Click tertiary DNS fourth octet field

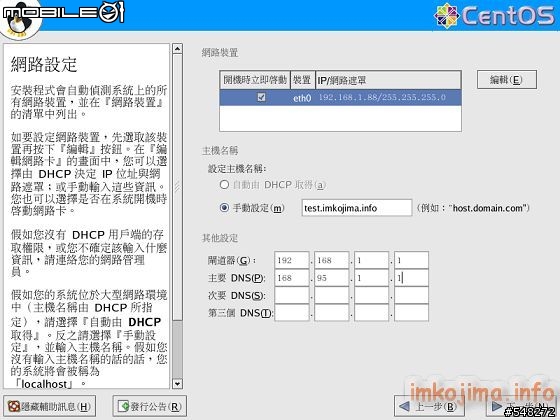click(x=411, y=312)
